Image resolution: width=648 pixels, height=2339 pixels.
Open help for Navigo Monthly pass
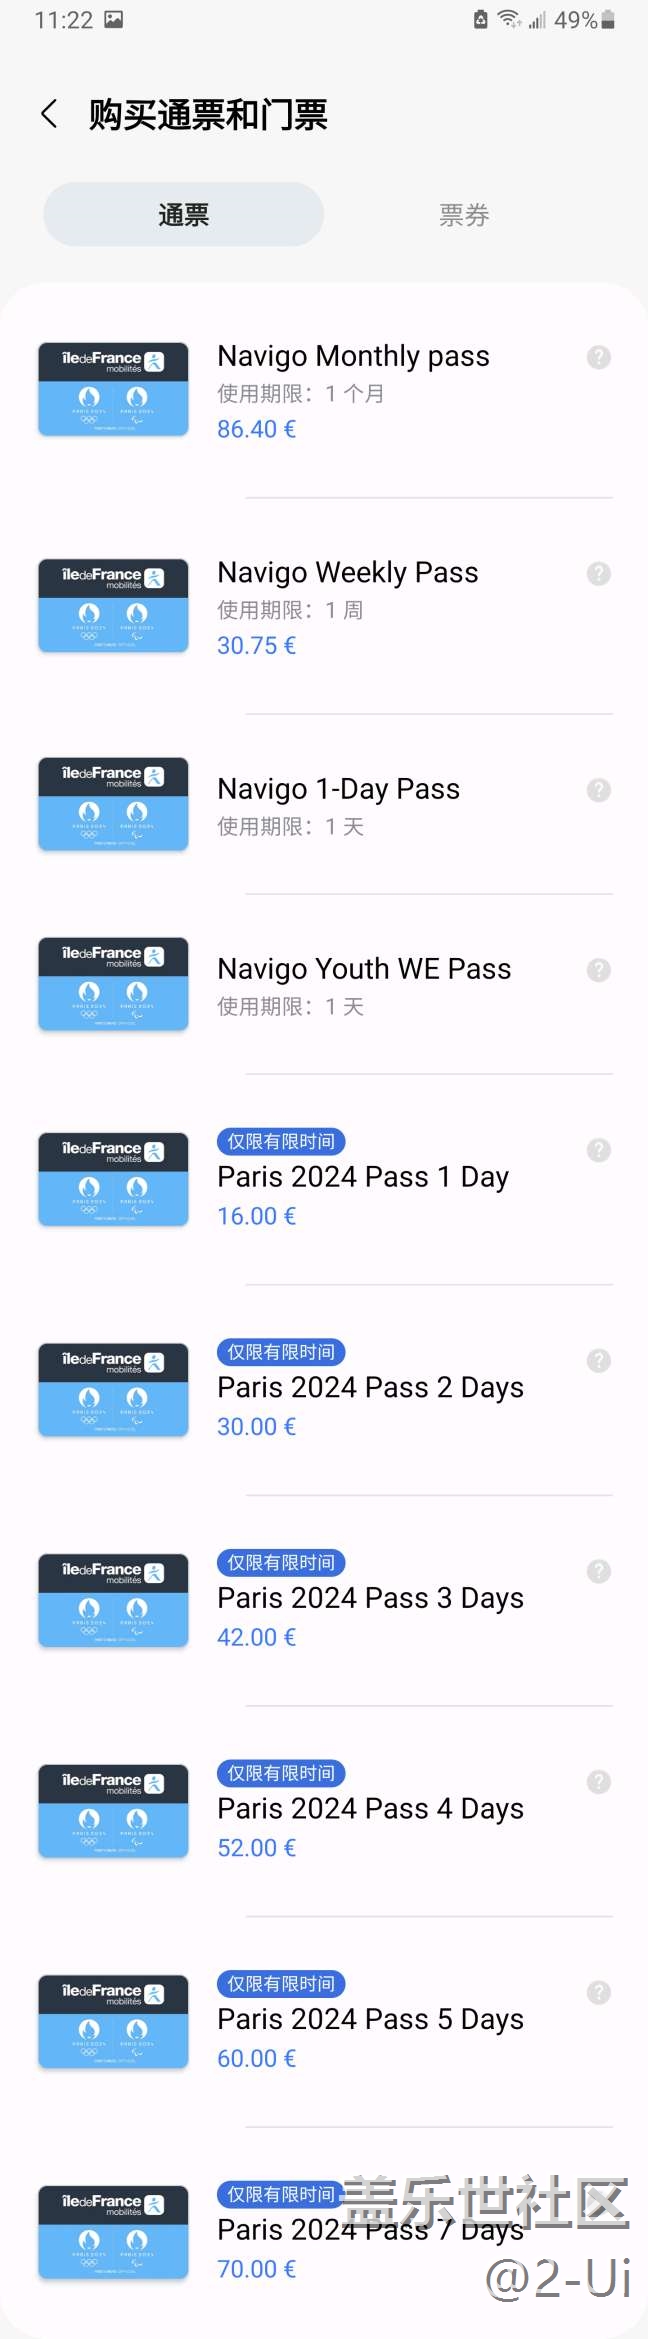(598, 357)
